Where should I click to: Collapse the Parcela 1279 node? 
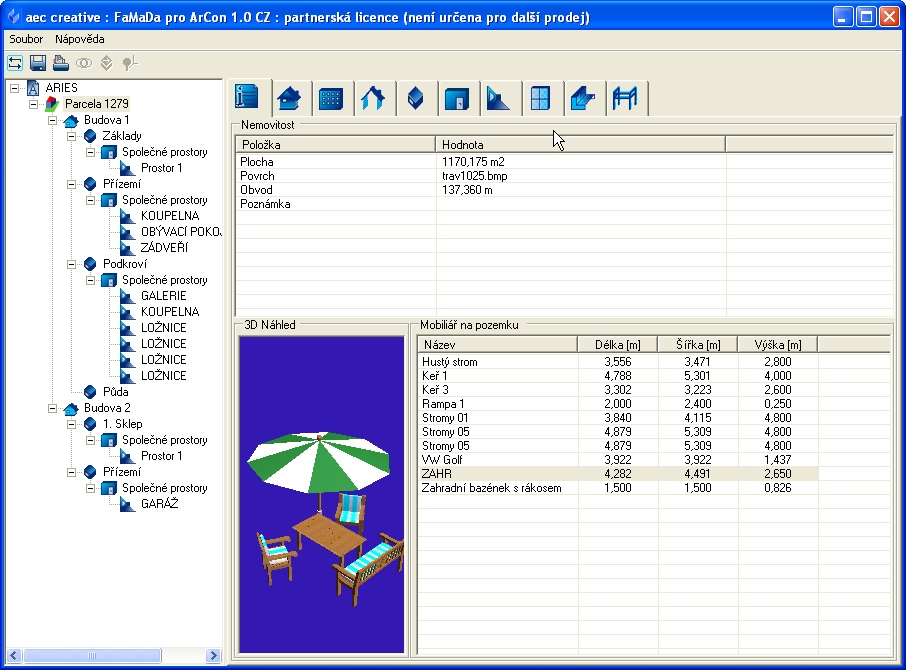pyautogui.click(x=34, y=105)
